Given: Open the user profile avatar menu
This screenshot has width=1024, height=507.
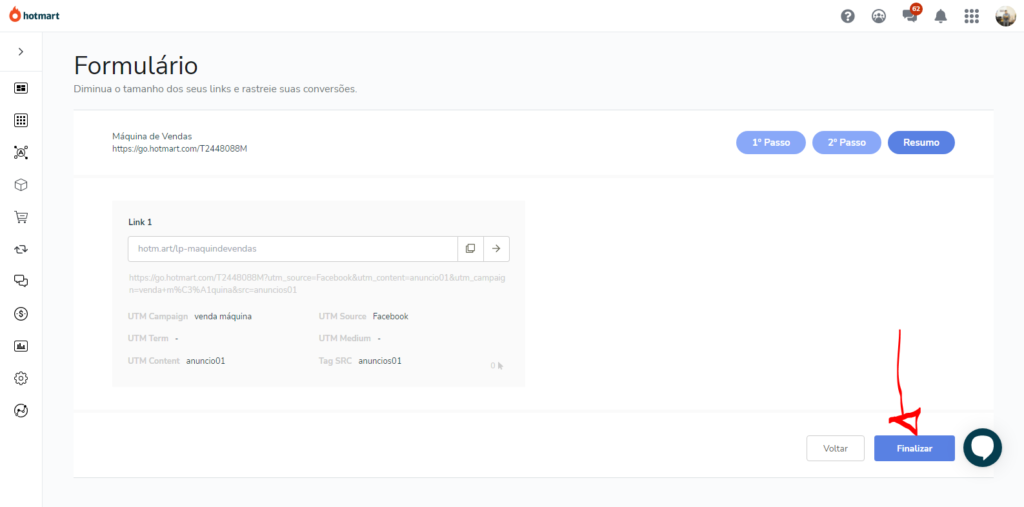Looking at the screenshot, I should click(1005, 16).
